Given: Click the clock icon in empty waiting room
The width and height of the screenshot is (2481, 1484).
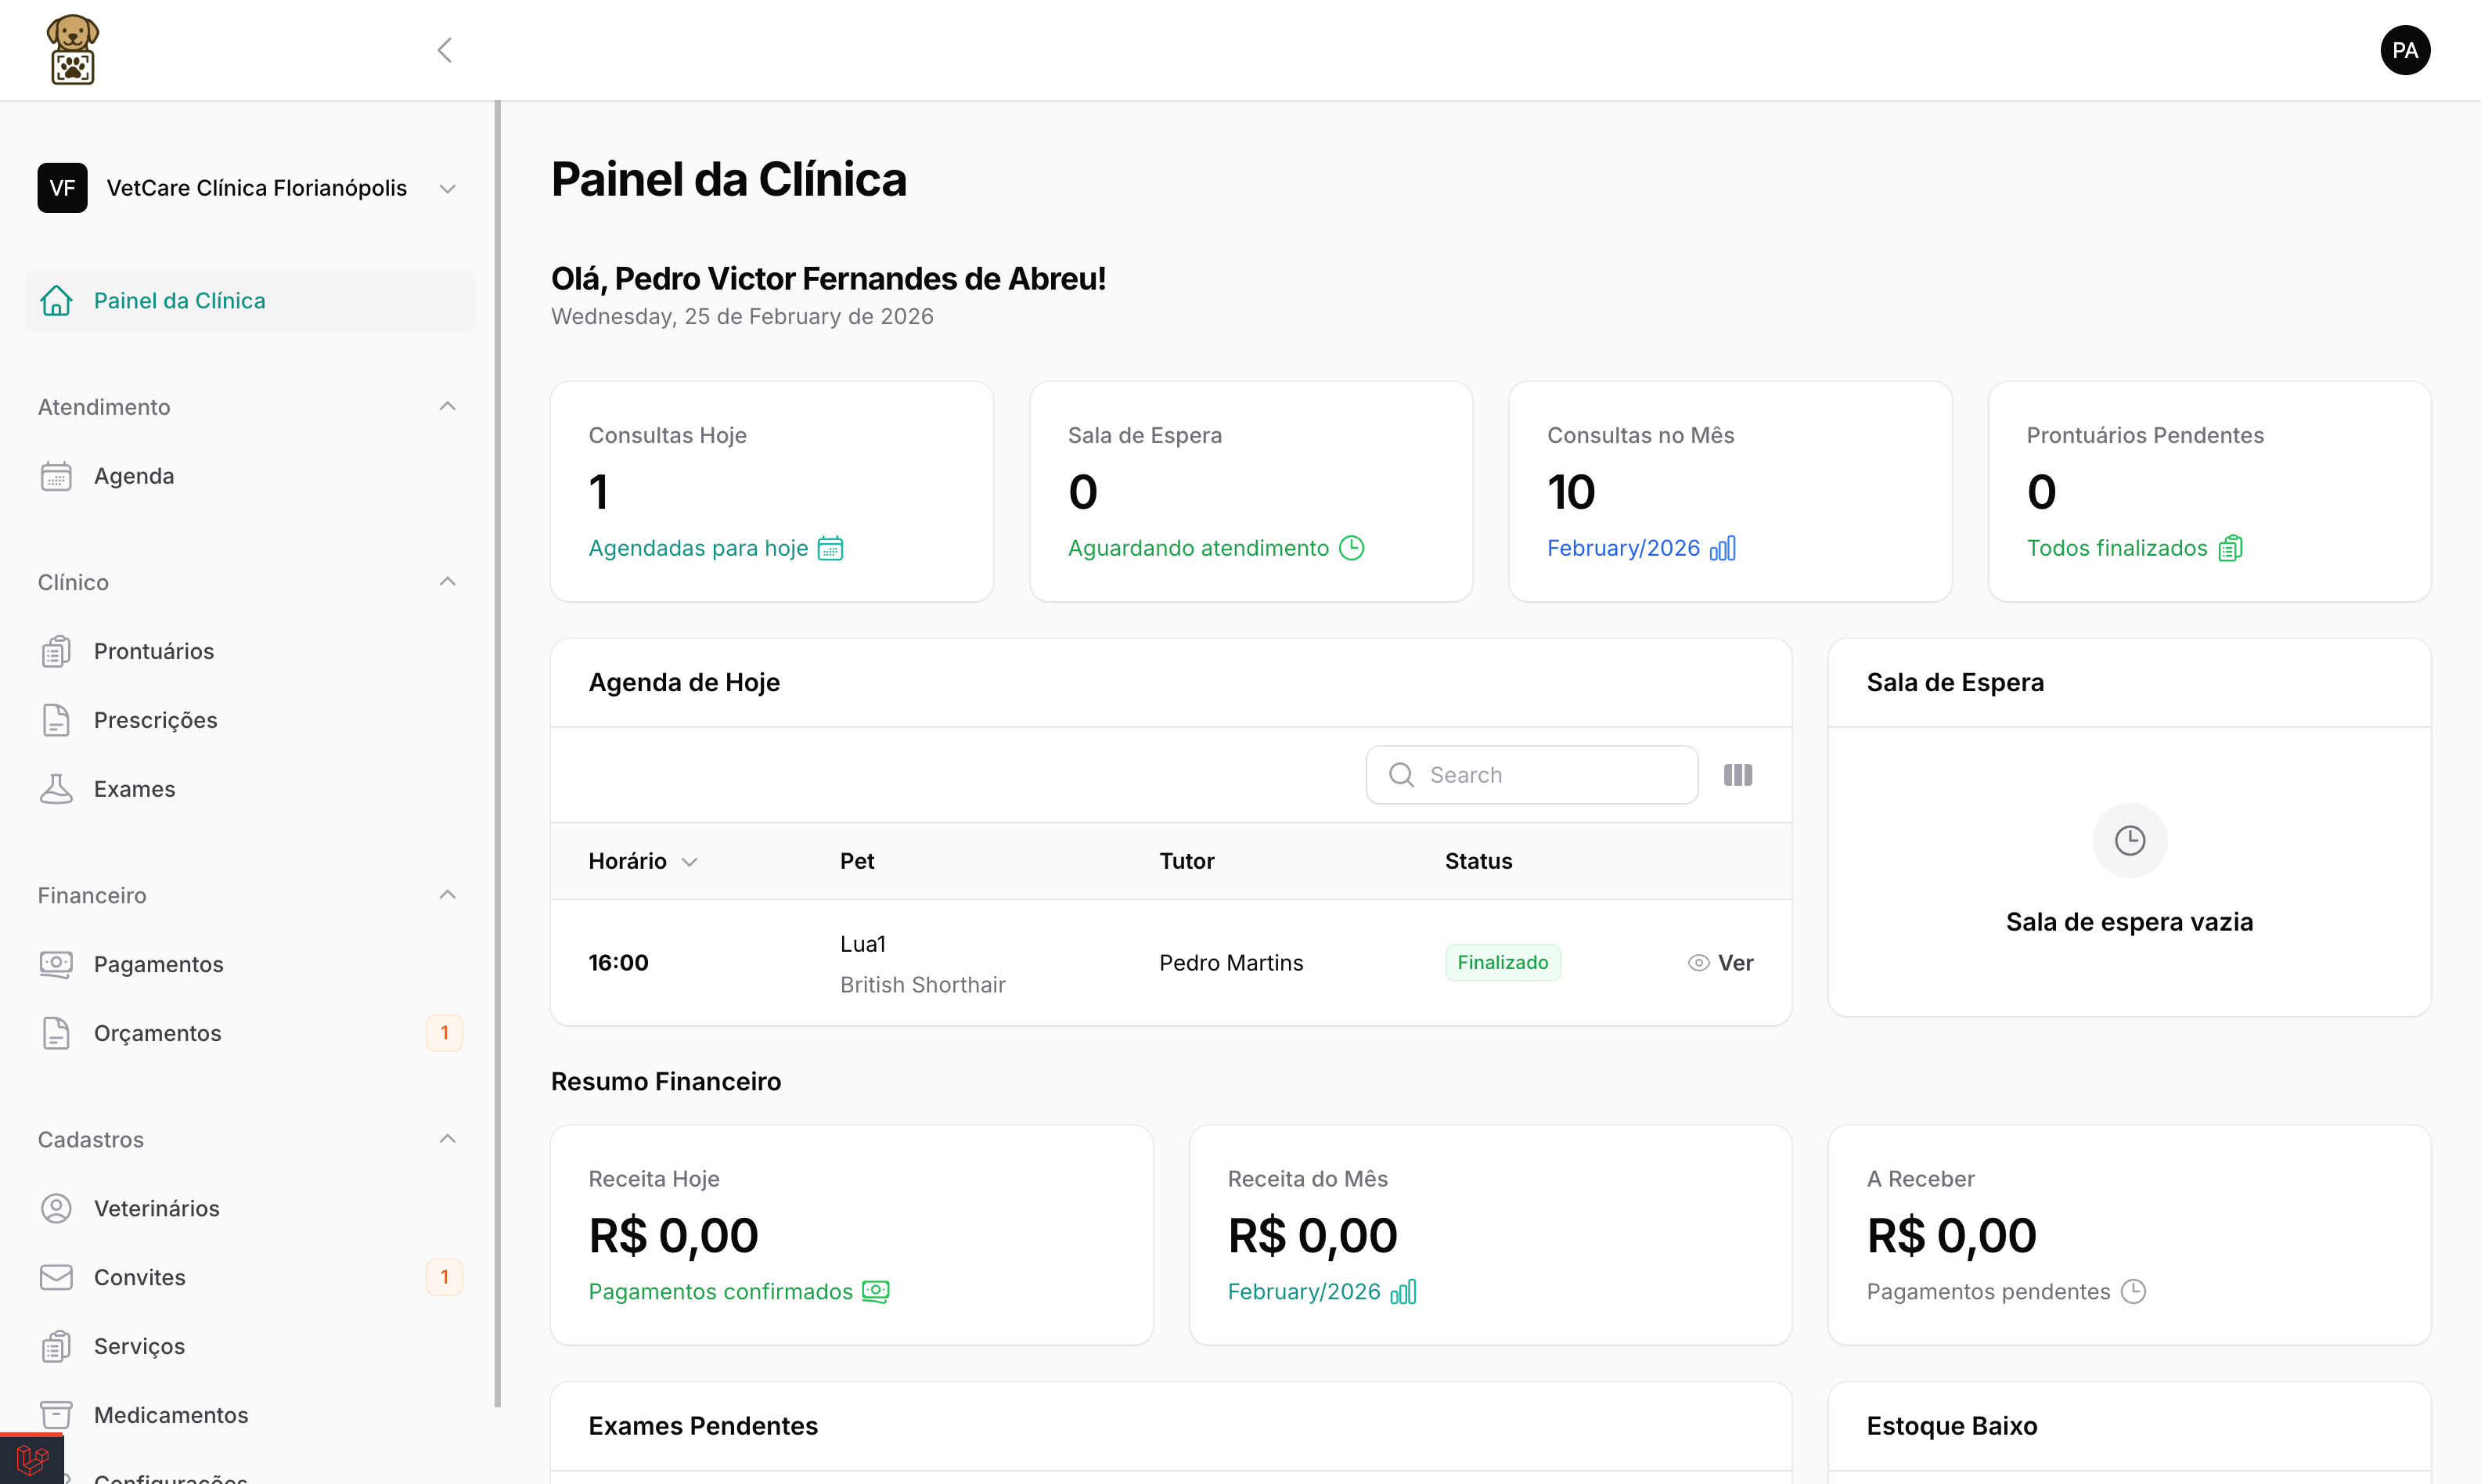Looking at the screenshot, I should click(x=2129, y=840).
